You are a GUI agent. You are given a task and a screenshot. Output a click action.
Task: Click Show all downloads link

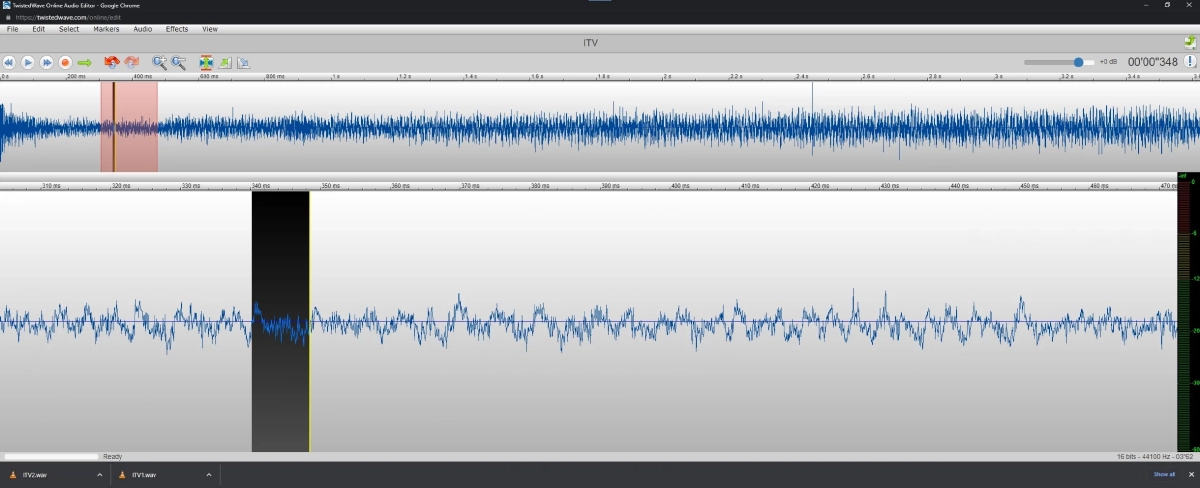point(1164,474)
